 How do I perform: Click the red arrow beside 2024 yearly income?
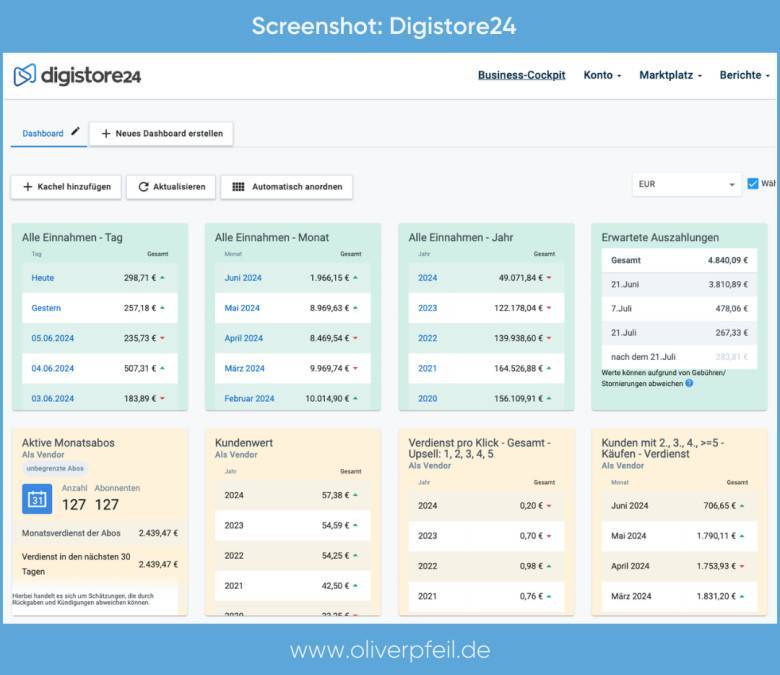point(549,278)
